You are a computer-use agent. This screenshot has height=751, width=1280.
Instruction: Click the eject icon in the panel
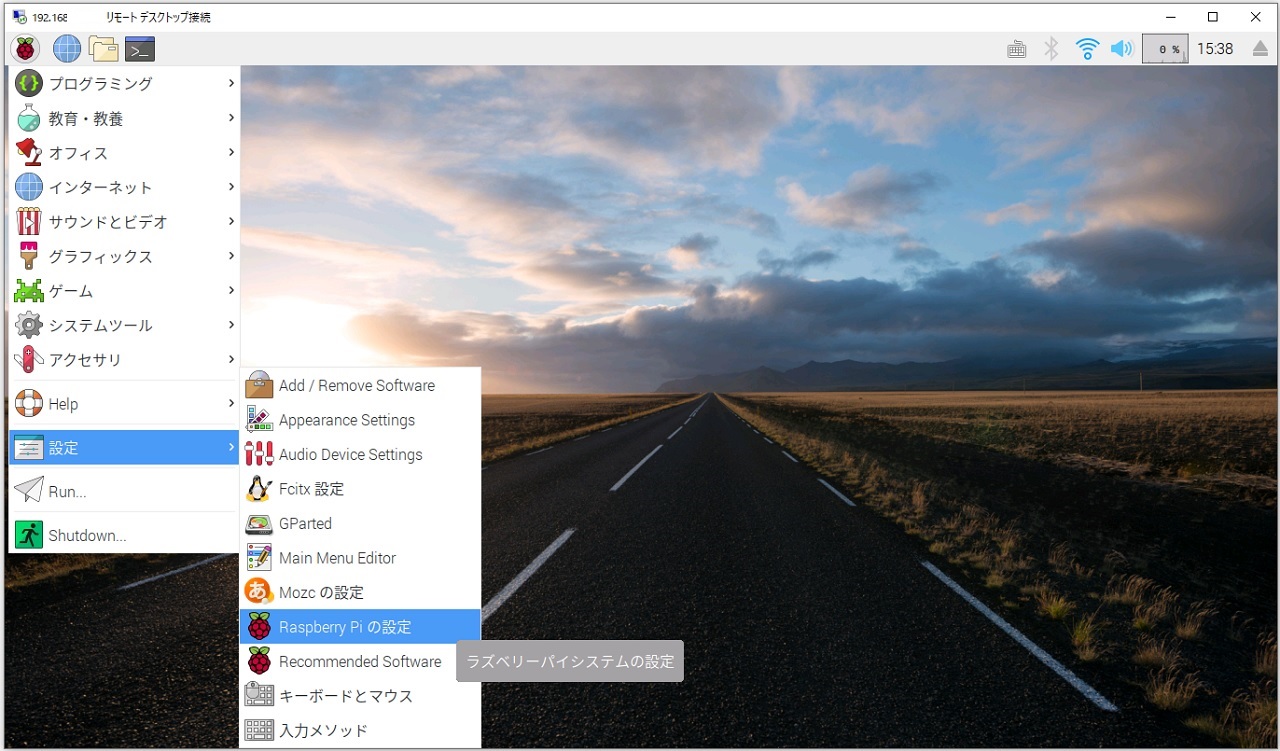(x=1260, y=48)
